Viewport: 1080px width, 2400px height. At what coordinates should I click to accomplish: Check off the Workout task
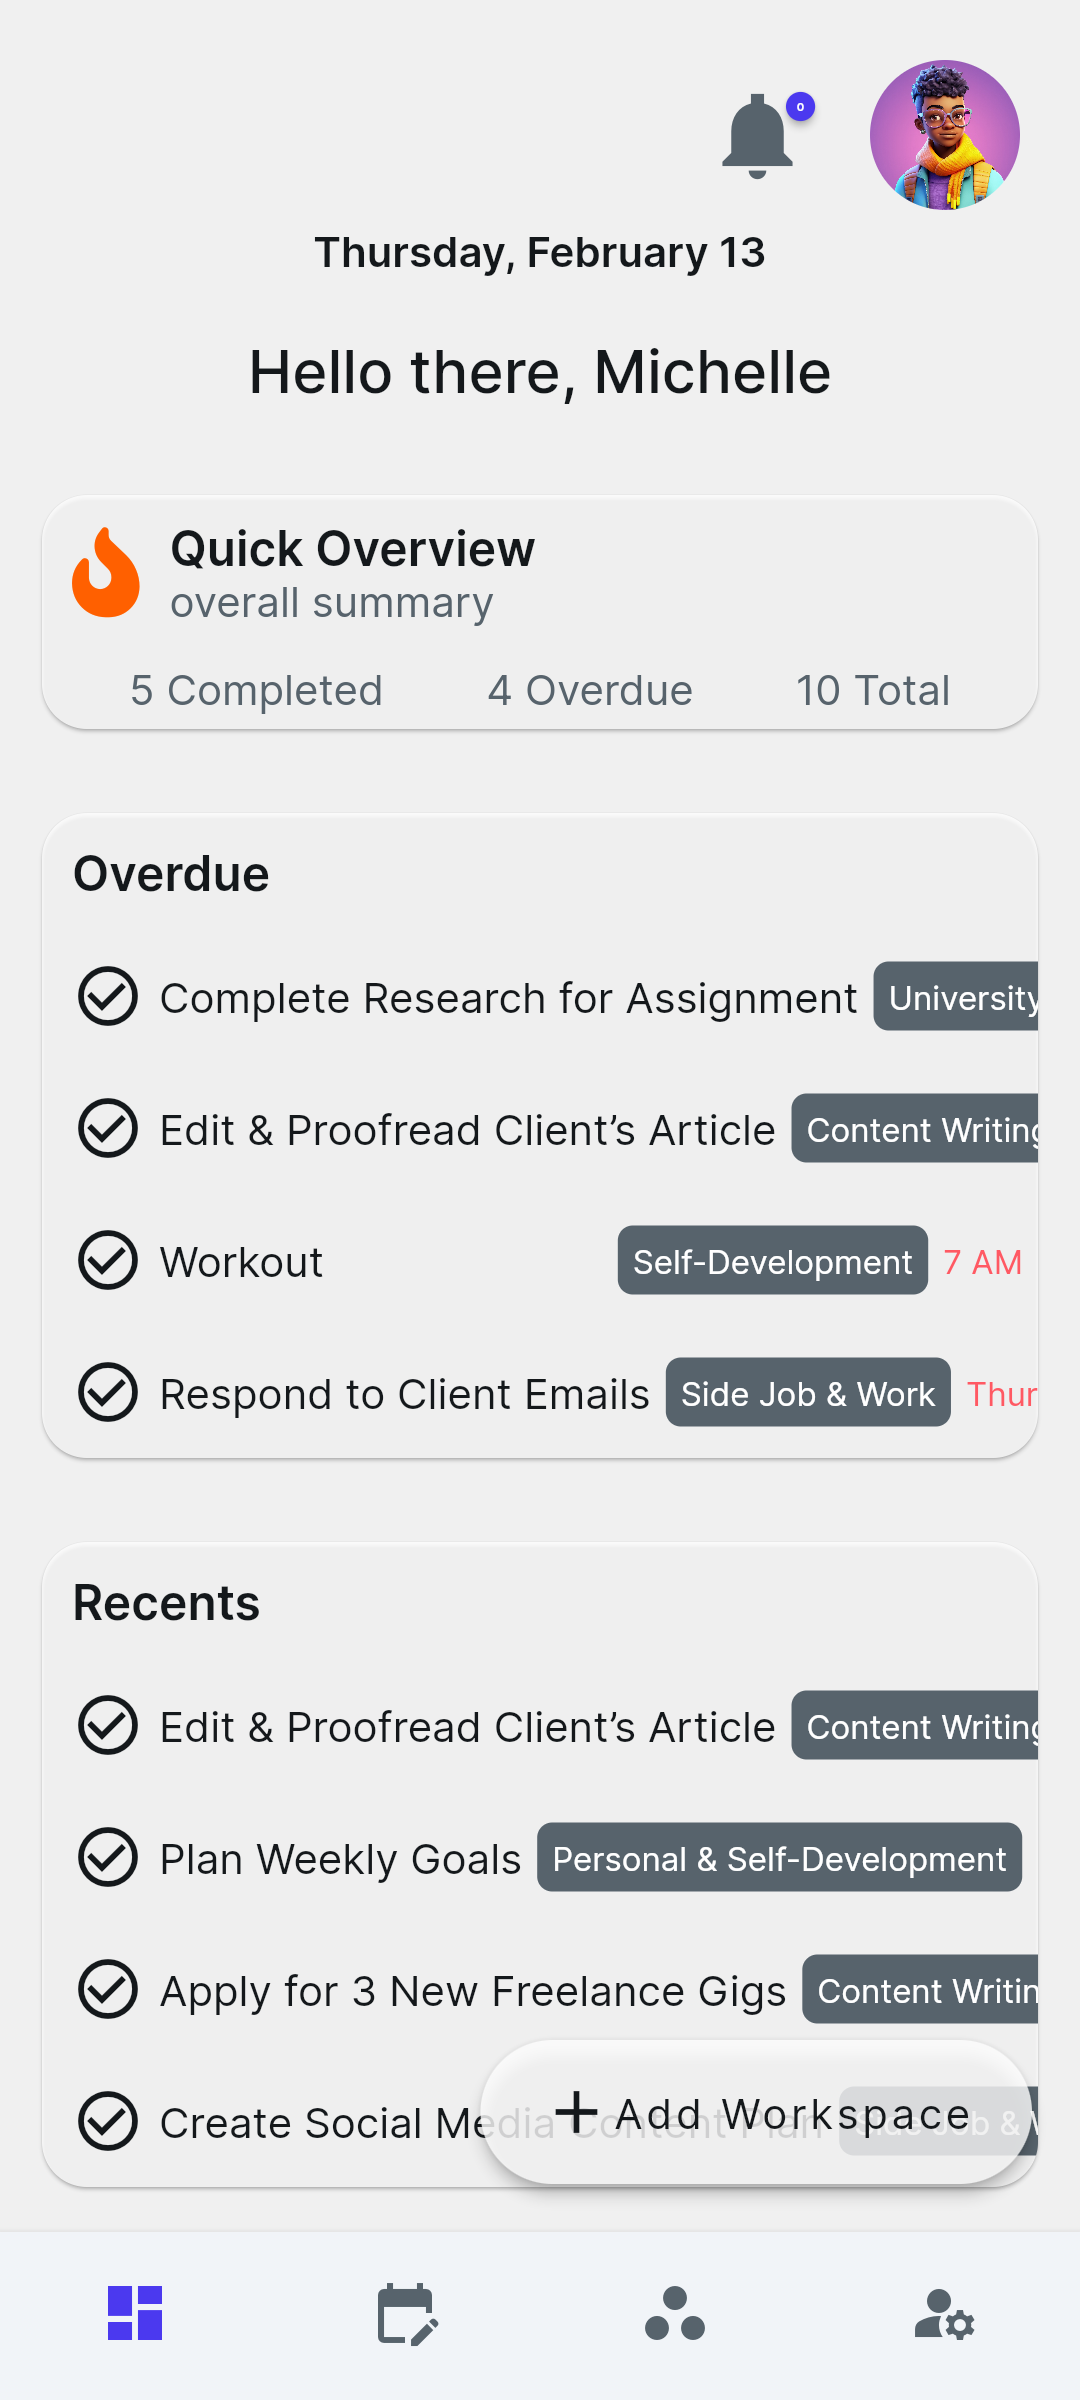coord(108,1261)
